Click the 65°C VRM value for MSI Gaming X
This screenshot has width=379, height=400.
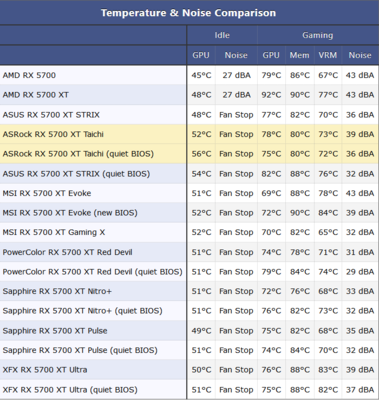coord(328,232)
